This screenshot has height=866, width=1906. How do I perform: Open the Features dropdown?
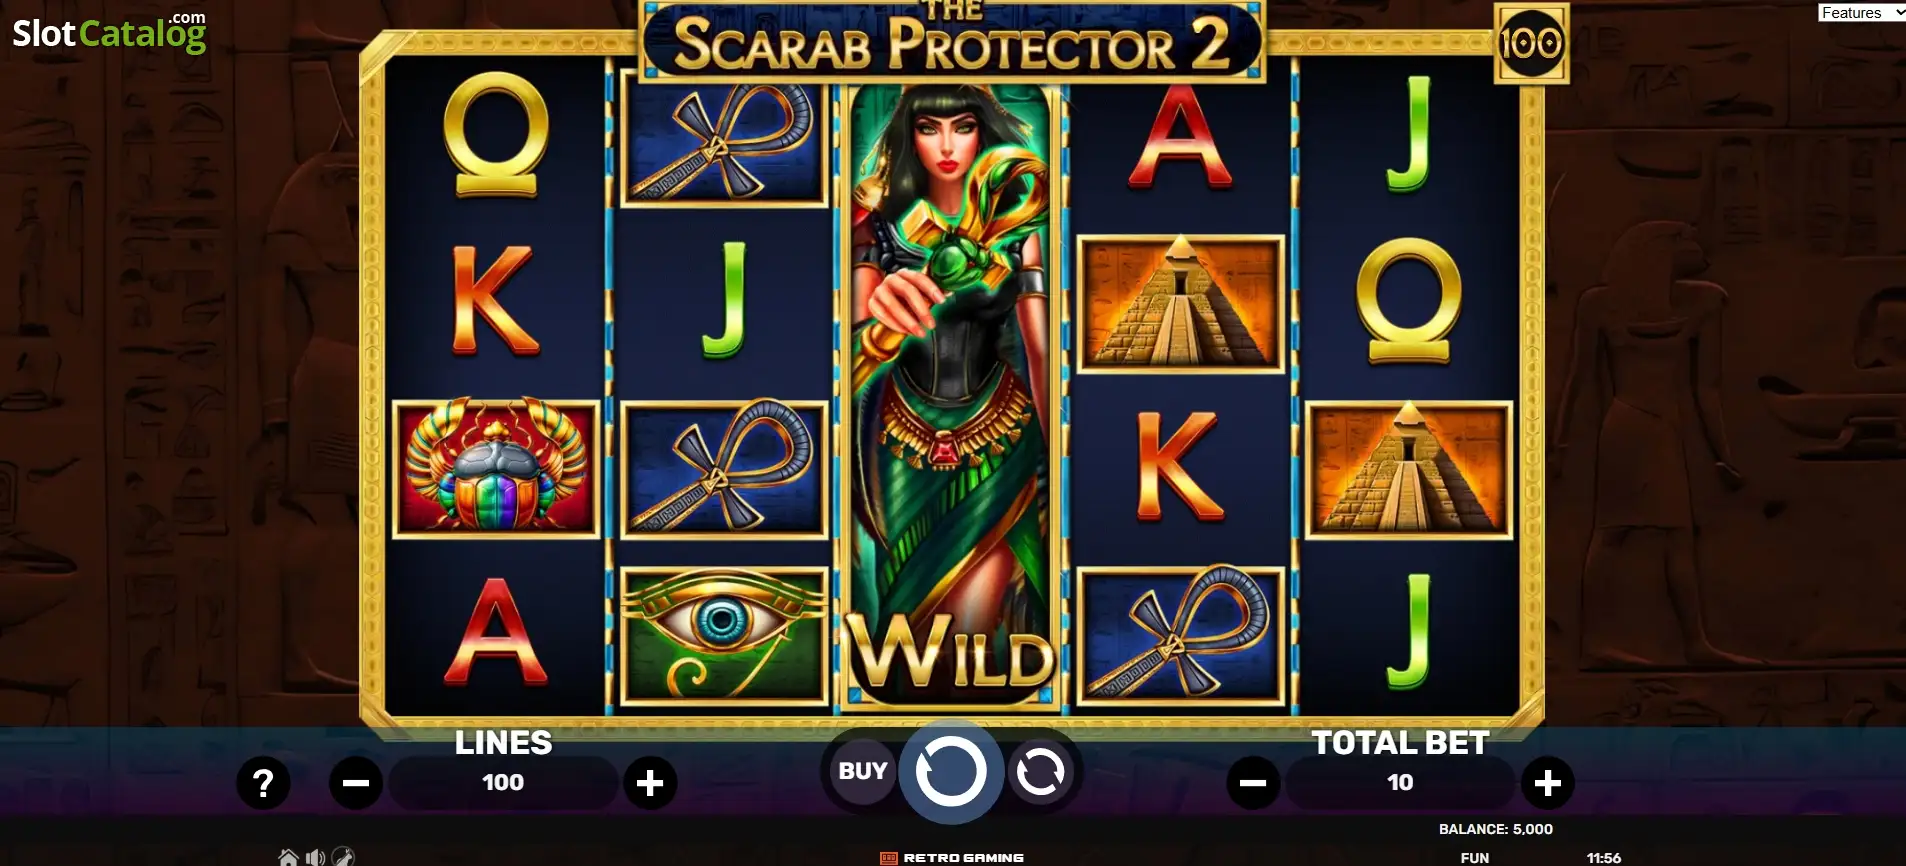pyautogui.click(x=1861, y=12)
